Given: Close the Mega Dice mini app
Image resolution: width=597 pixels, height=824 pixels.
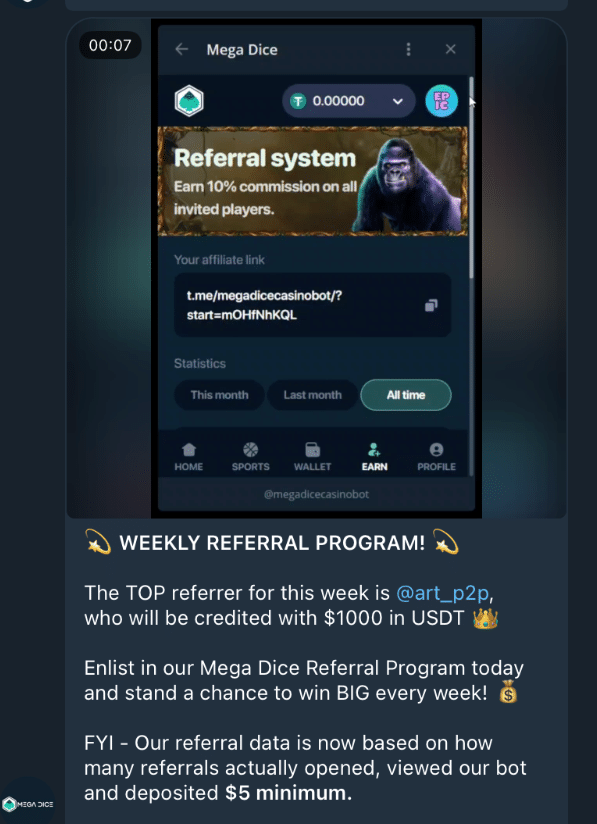Looking at the screenshot, I should point(450,49).
